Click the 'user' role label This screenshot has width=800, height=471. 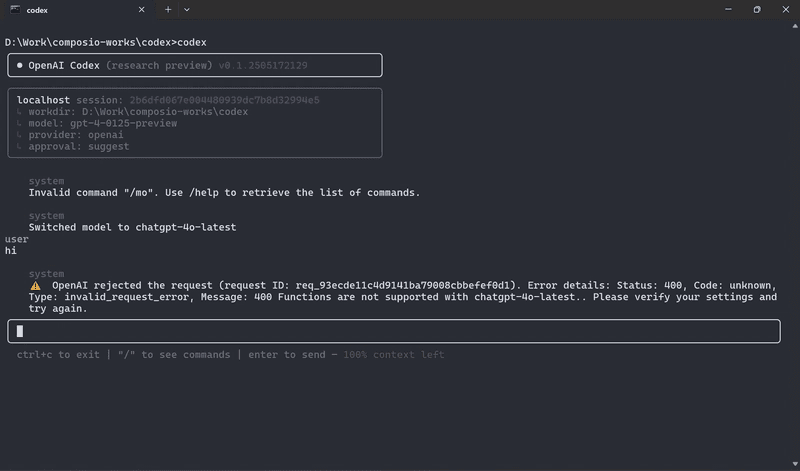17,239
